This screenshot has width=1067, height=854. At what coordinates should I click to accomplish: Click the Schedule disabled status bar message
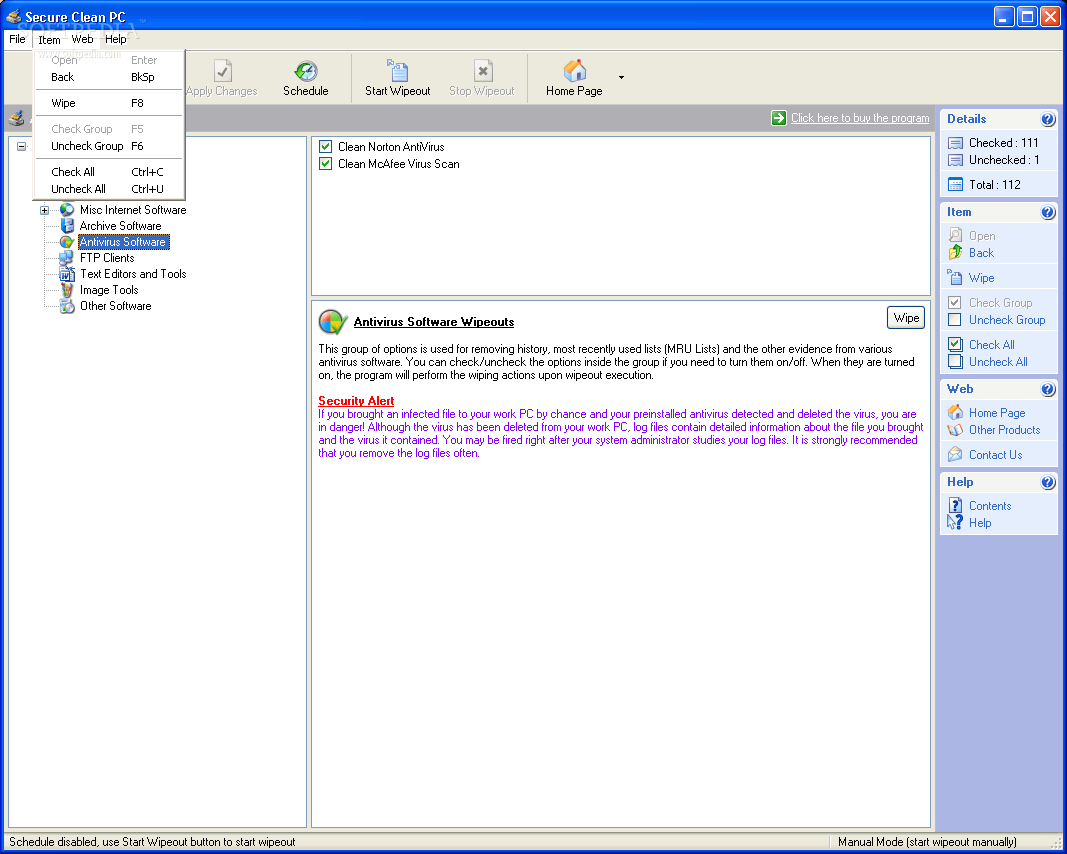coord(152,842)
